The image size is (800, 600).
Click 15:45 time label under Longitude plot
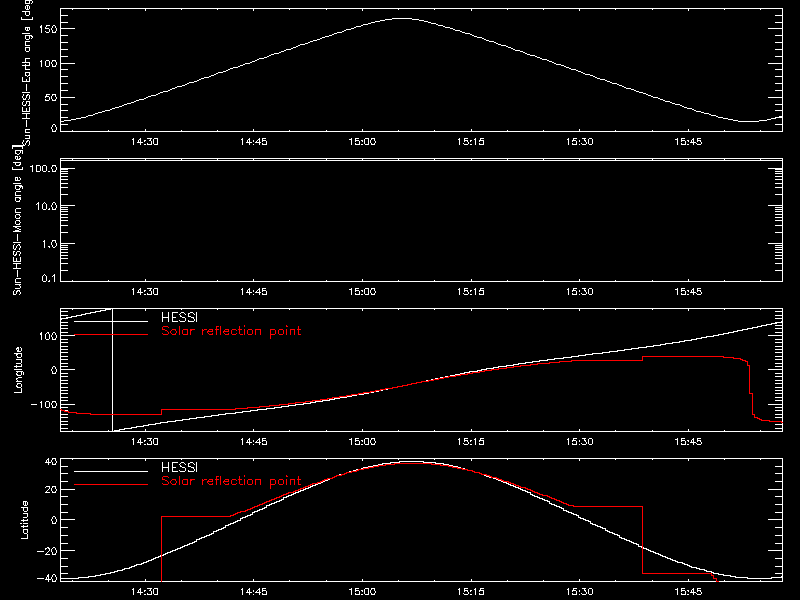tap(688, 442)
